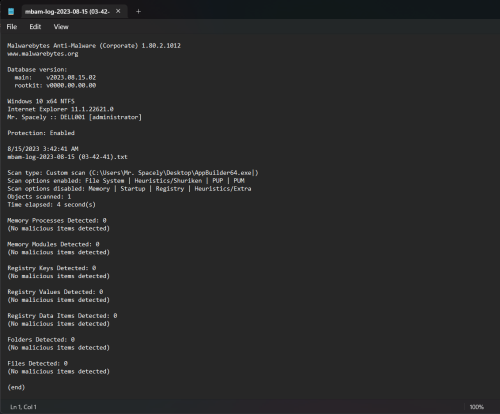Click the Protection: Enabled line

click(41, 133)
